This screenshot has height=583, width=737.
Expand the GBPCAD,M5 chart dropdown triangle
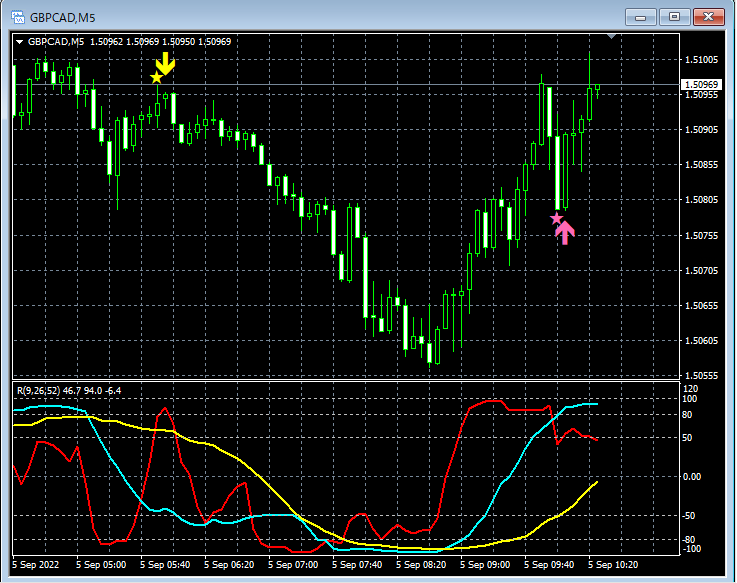coord(20,42)
